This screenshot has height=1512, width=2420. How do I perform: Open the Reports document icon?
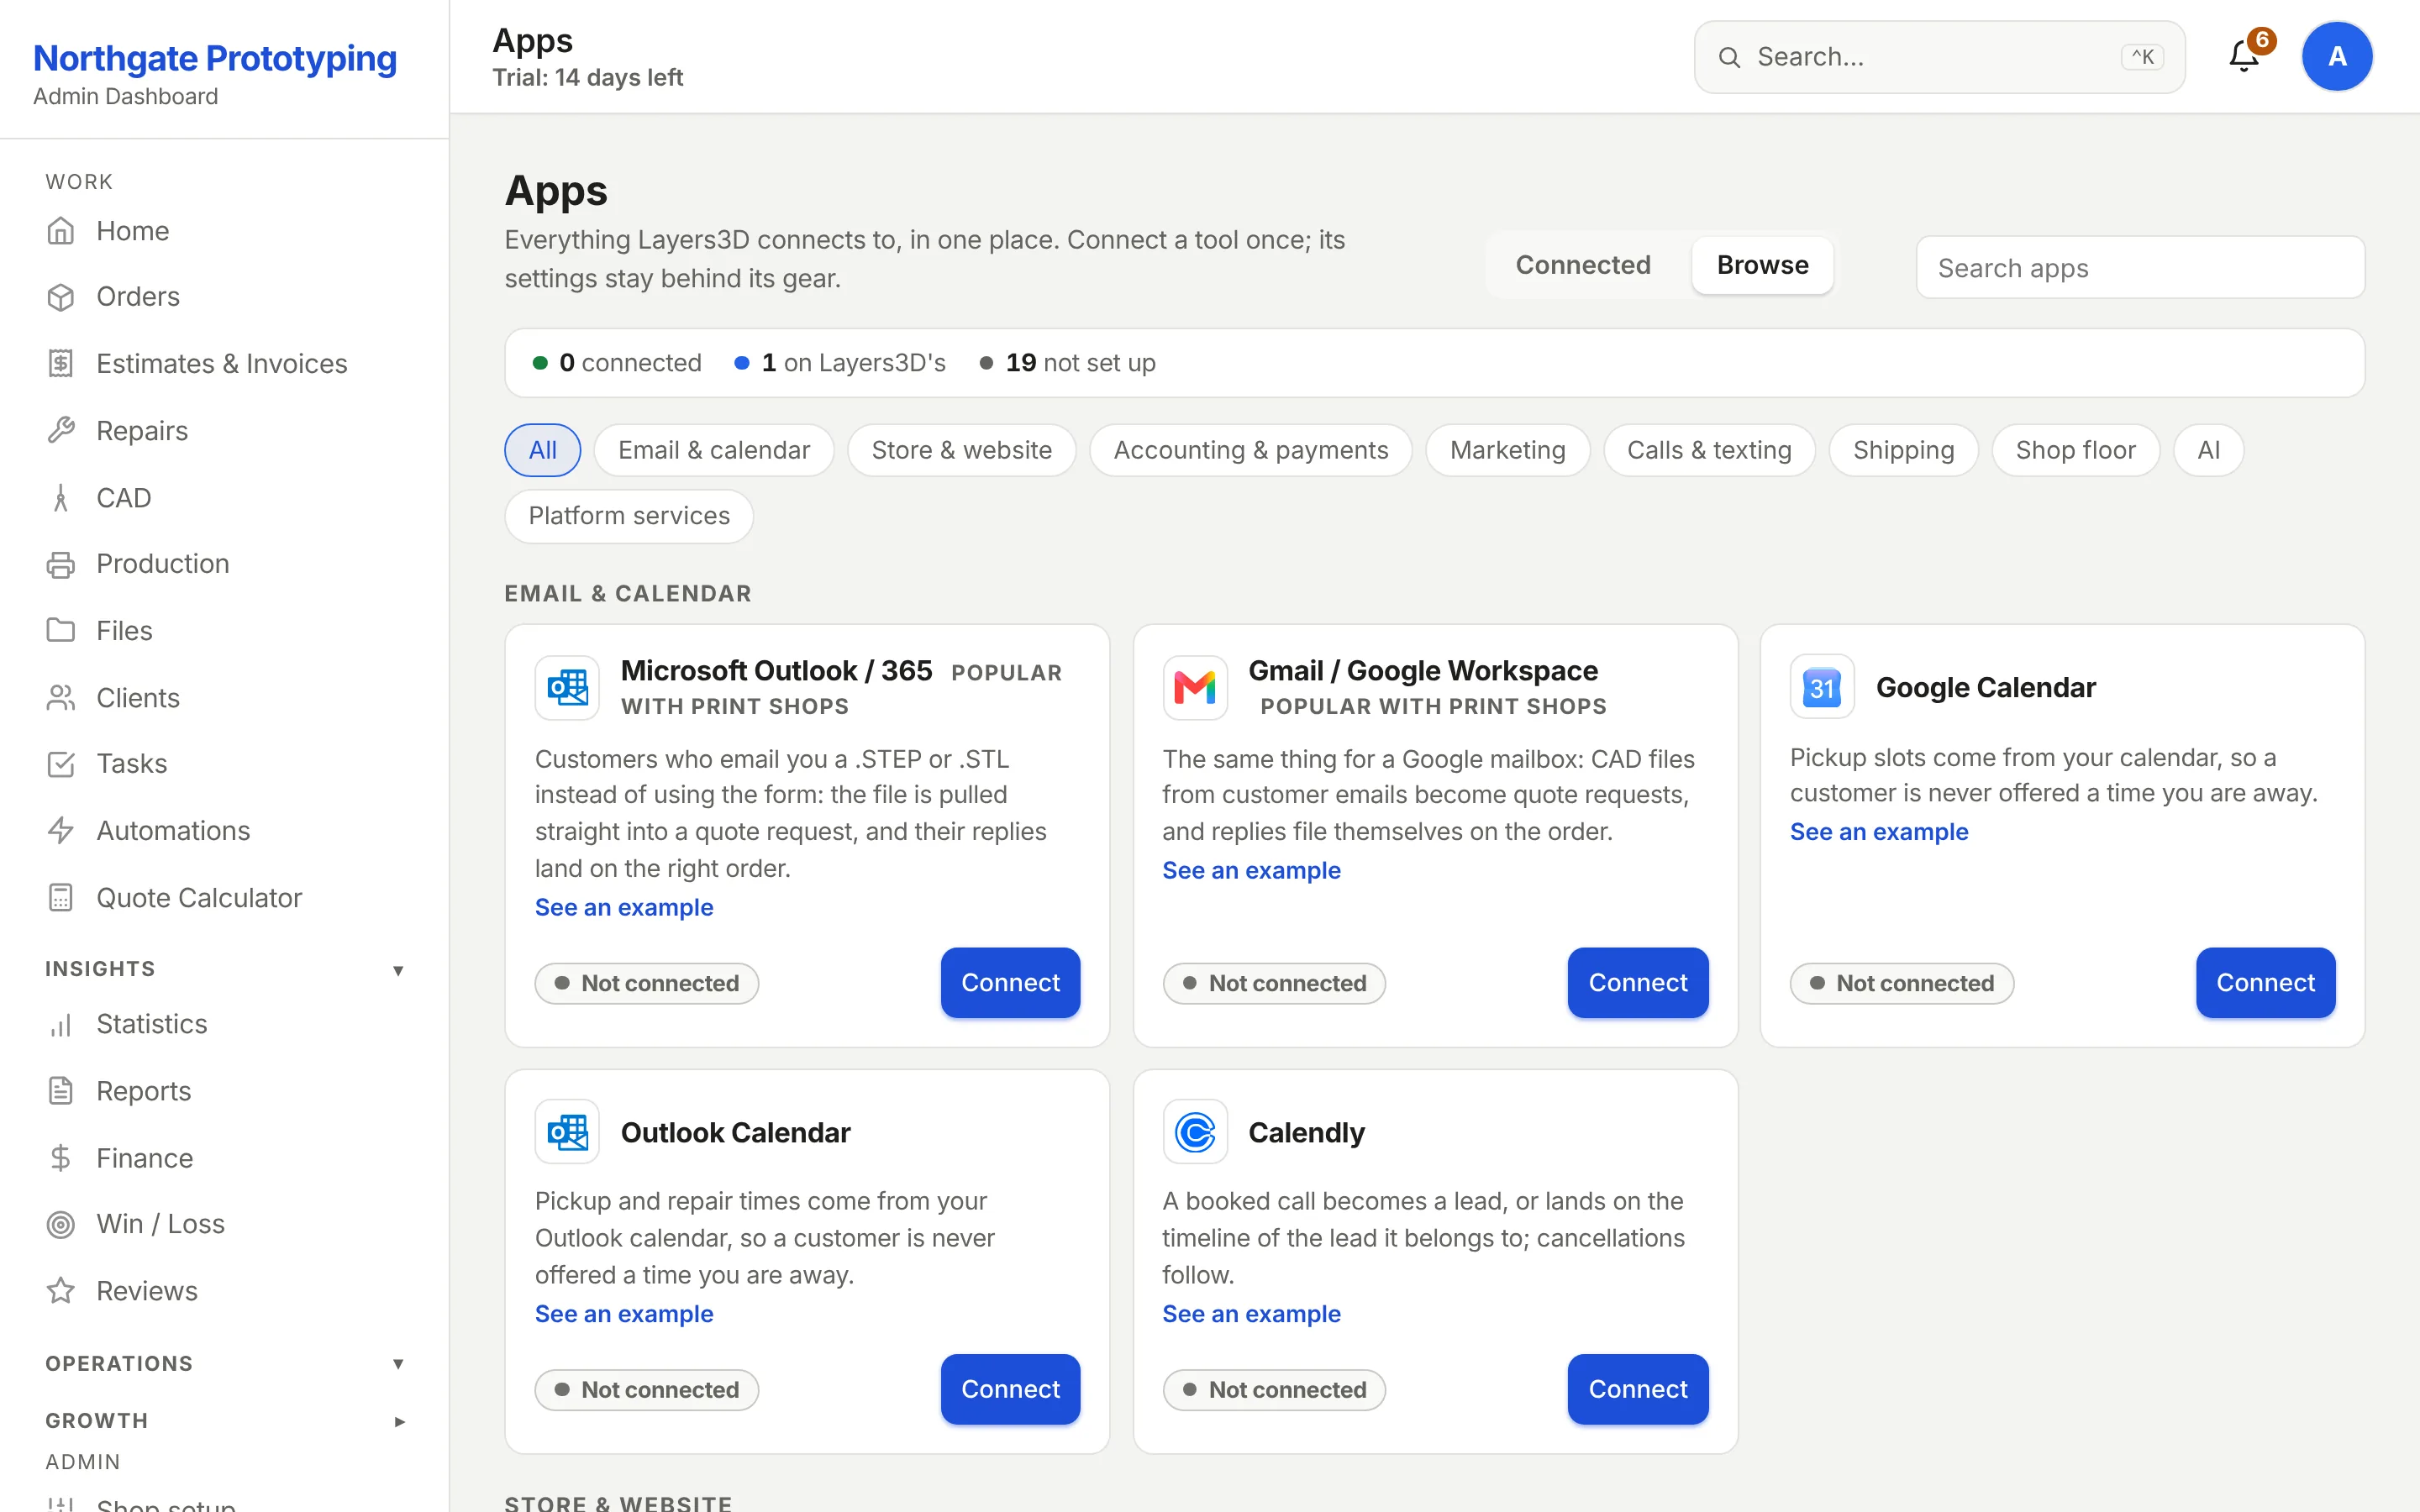click(61, 1091)
